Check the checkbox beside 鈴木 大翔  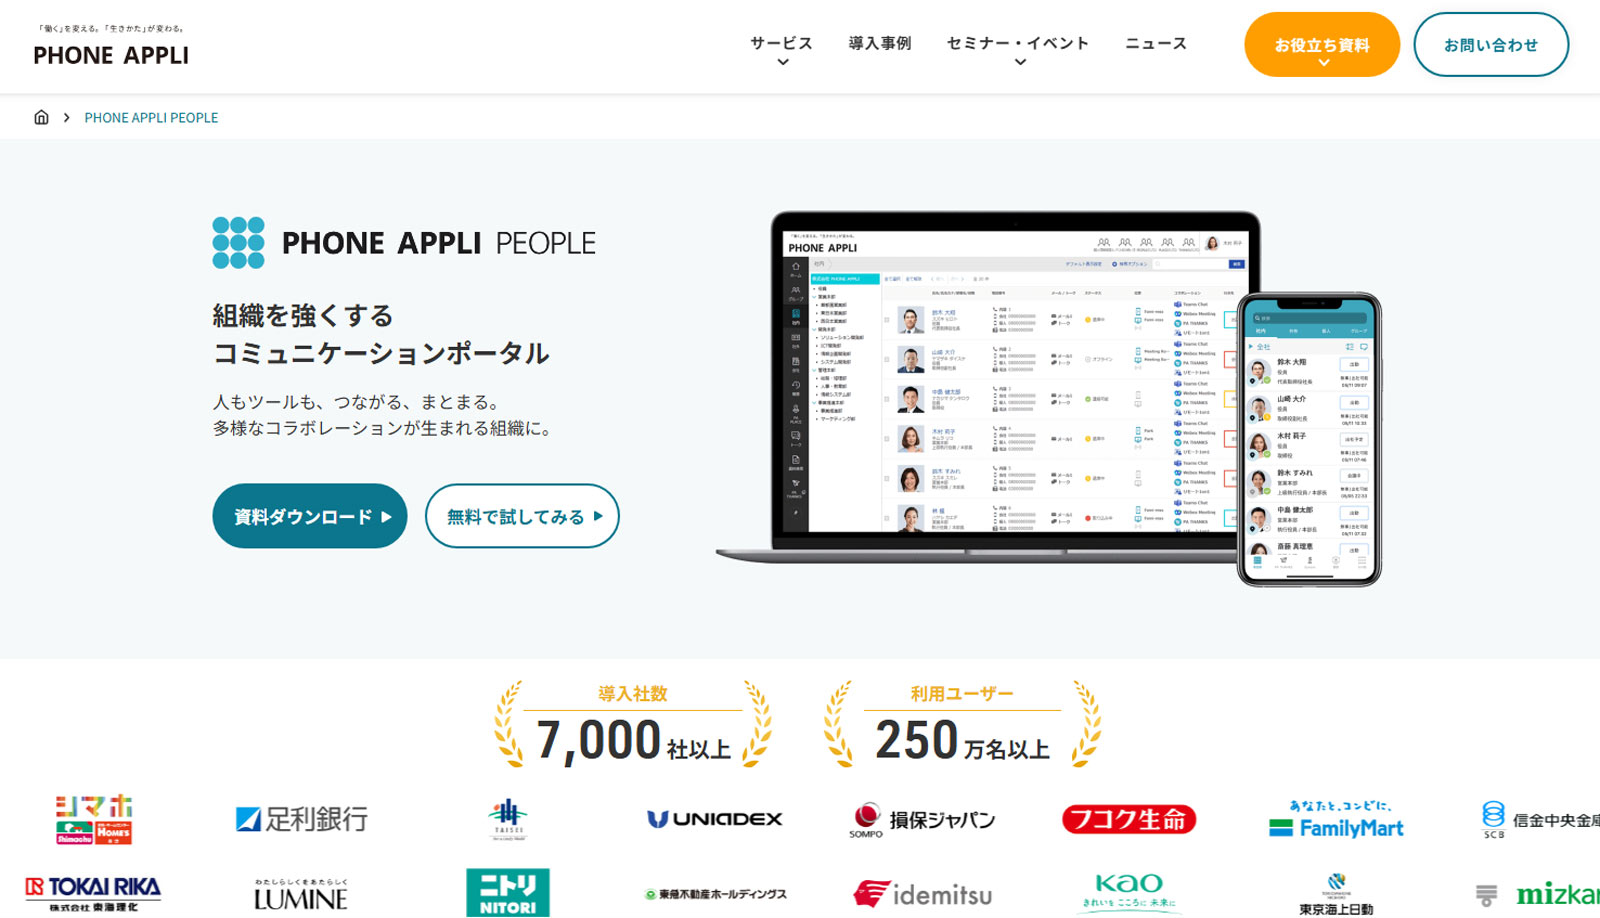coord(885,320)
